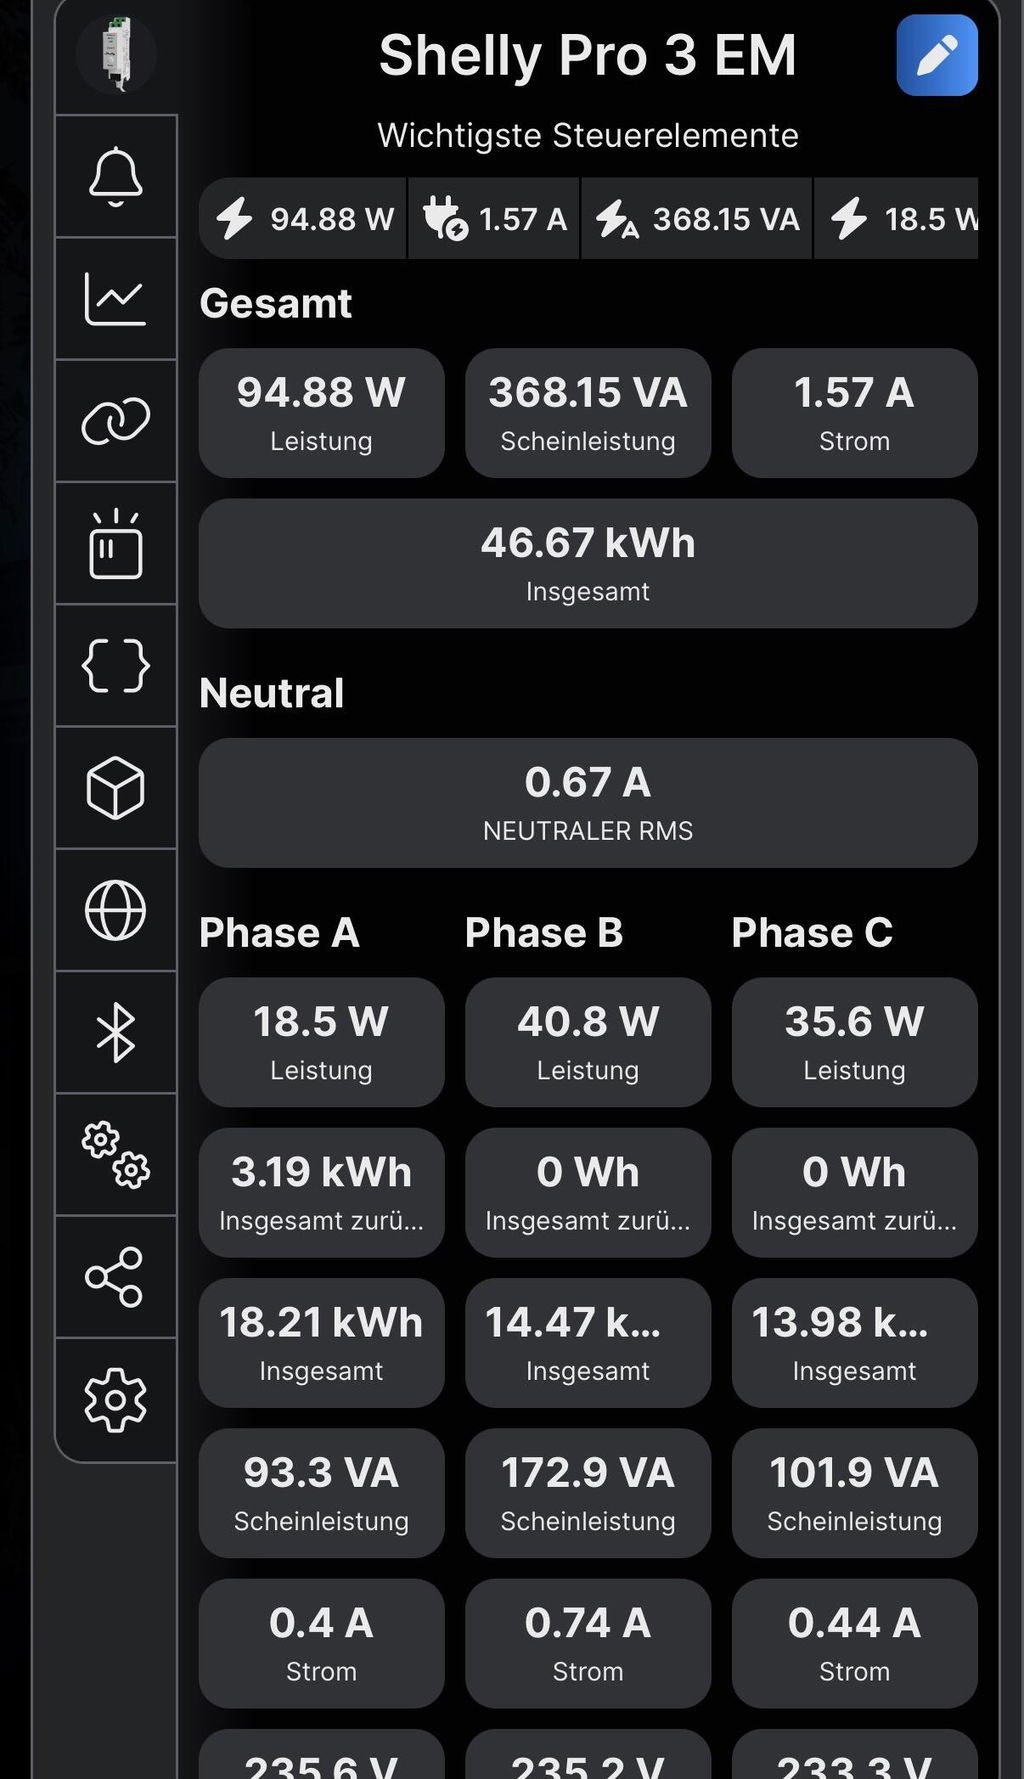Select the 101.9 VA Scheinleistung card
Image resolution: width=1024 pixels, height=1779 pixels.
click(855, 1493)
